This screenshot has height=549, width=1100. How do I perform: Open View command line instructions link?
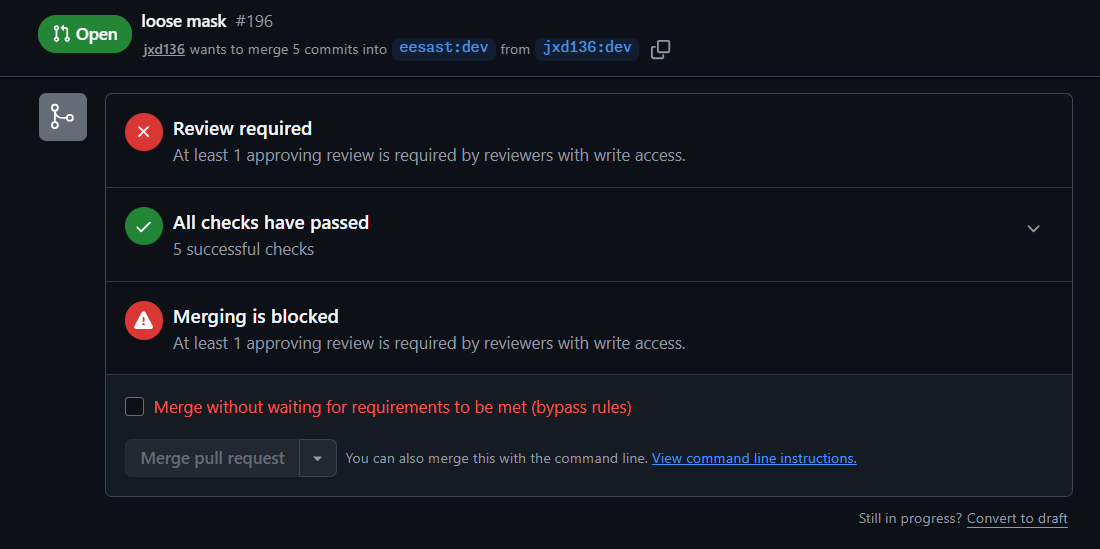point(754,459)
